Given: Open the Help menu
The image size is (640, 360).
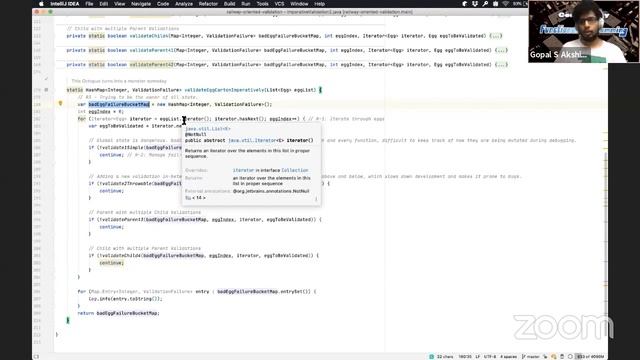Looking at the screenshot, I should coord(320,4).
